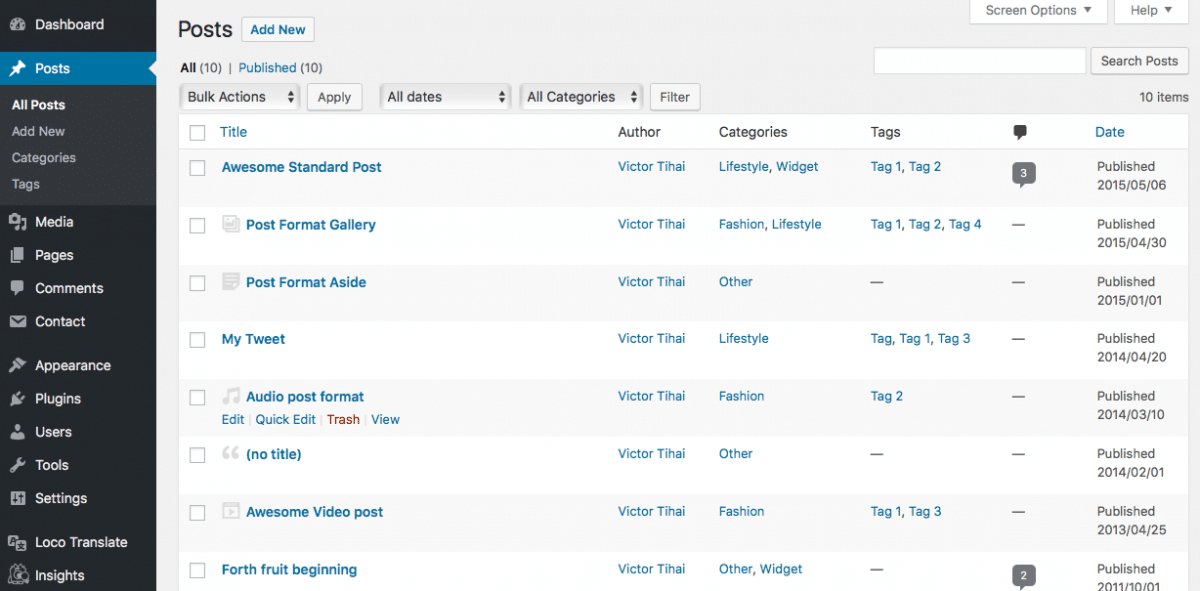Go to Categories in the Posts submenu
Image resolution: width=1200 pixels, height=591 pixels.
44,158
